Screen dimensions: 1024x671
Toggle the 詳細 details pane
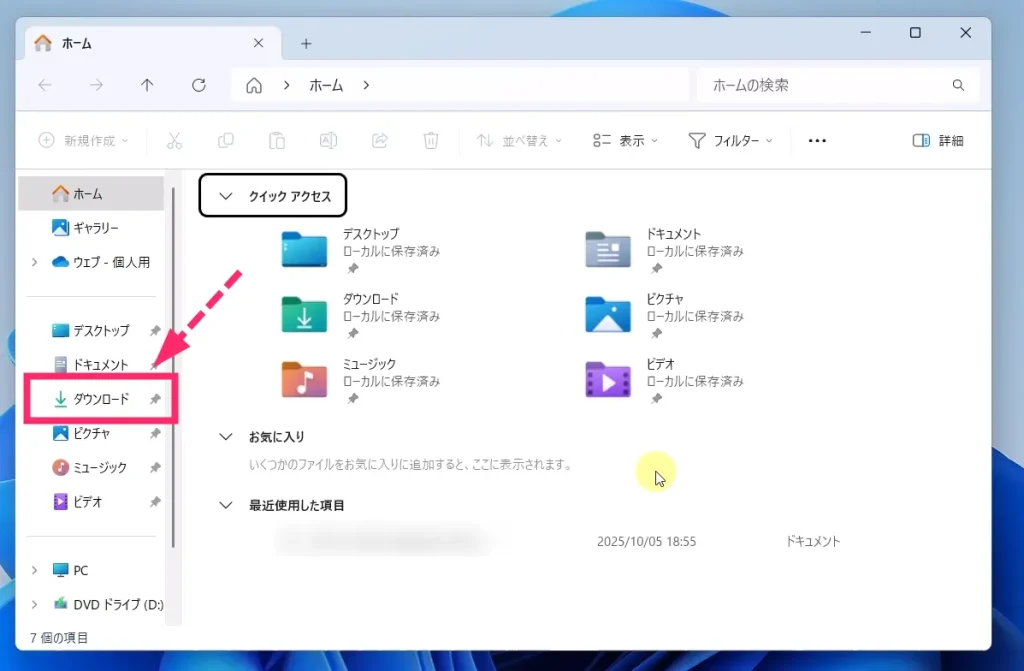pos(938,141)
